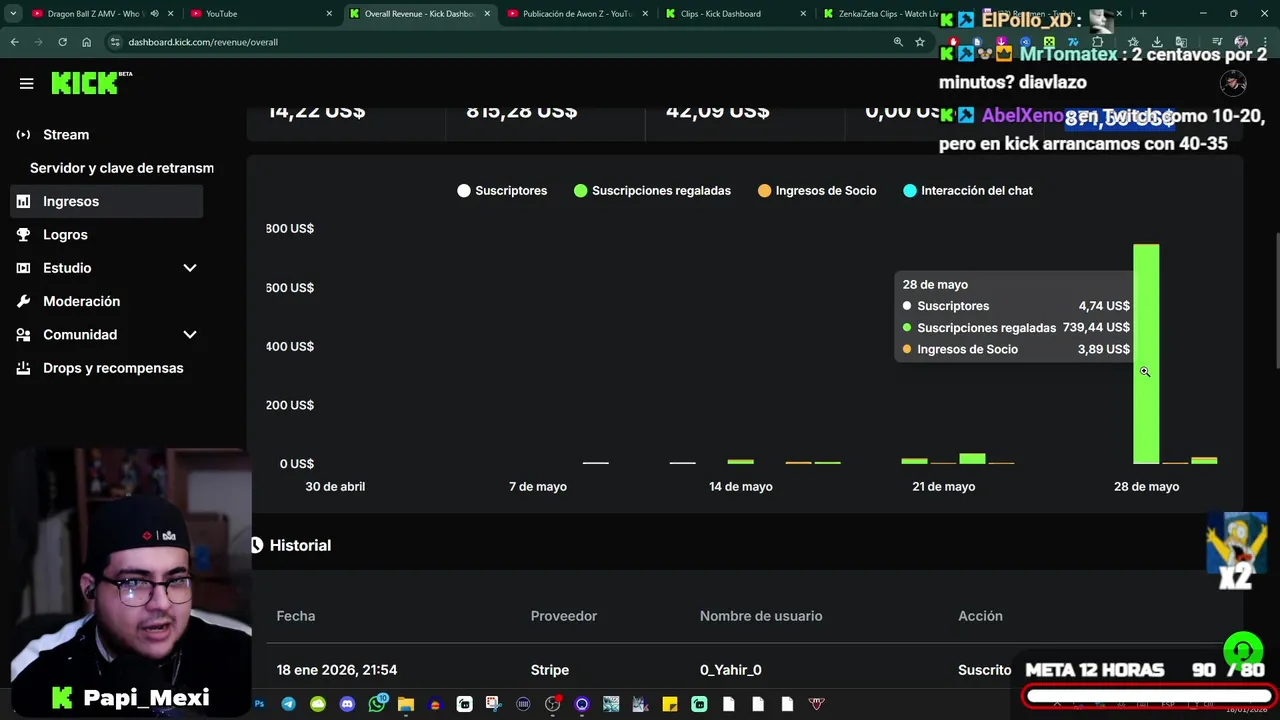Viewport: 1280px width, 720px height.
Task: Reload the Kick dashboard page
Action: [x=62, y=42]
